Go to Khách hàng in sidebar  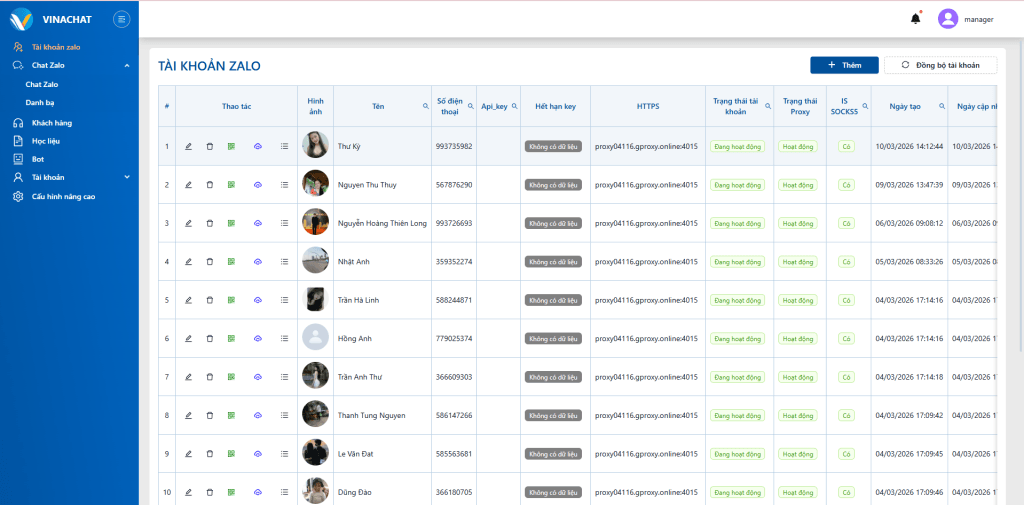tap(51, 123)
